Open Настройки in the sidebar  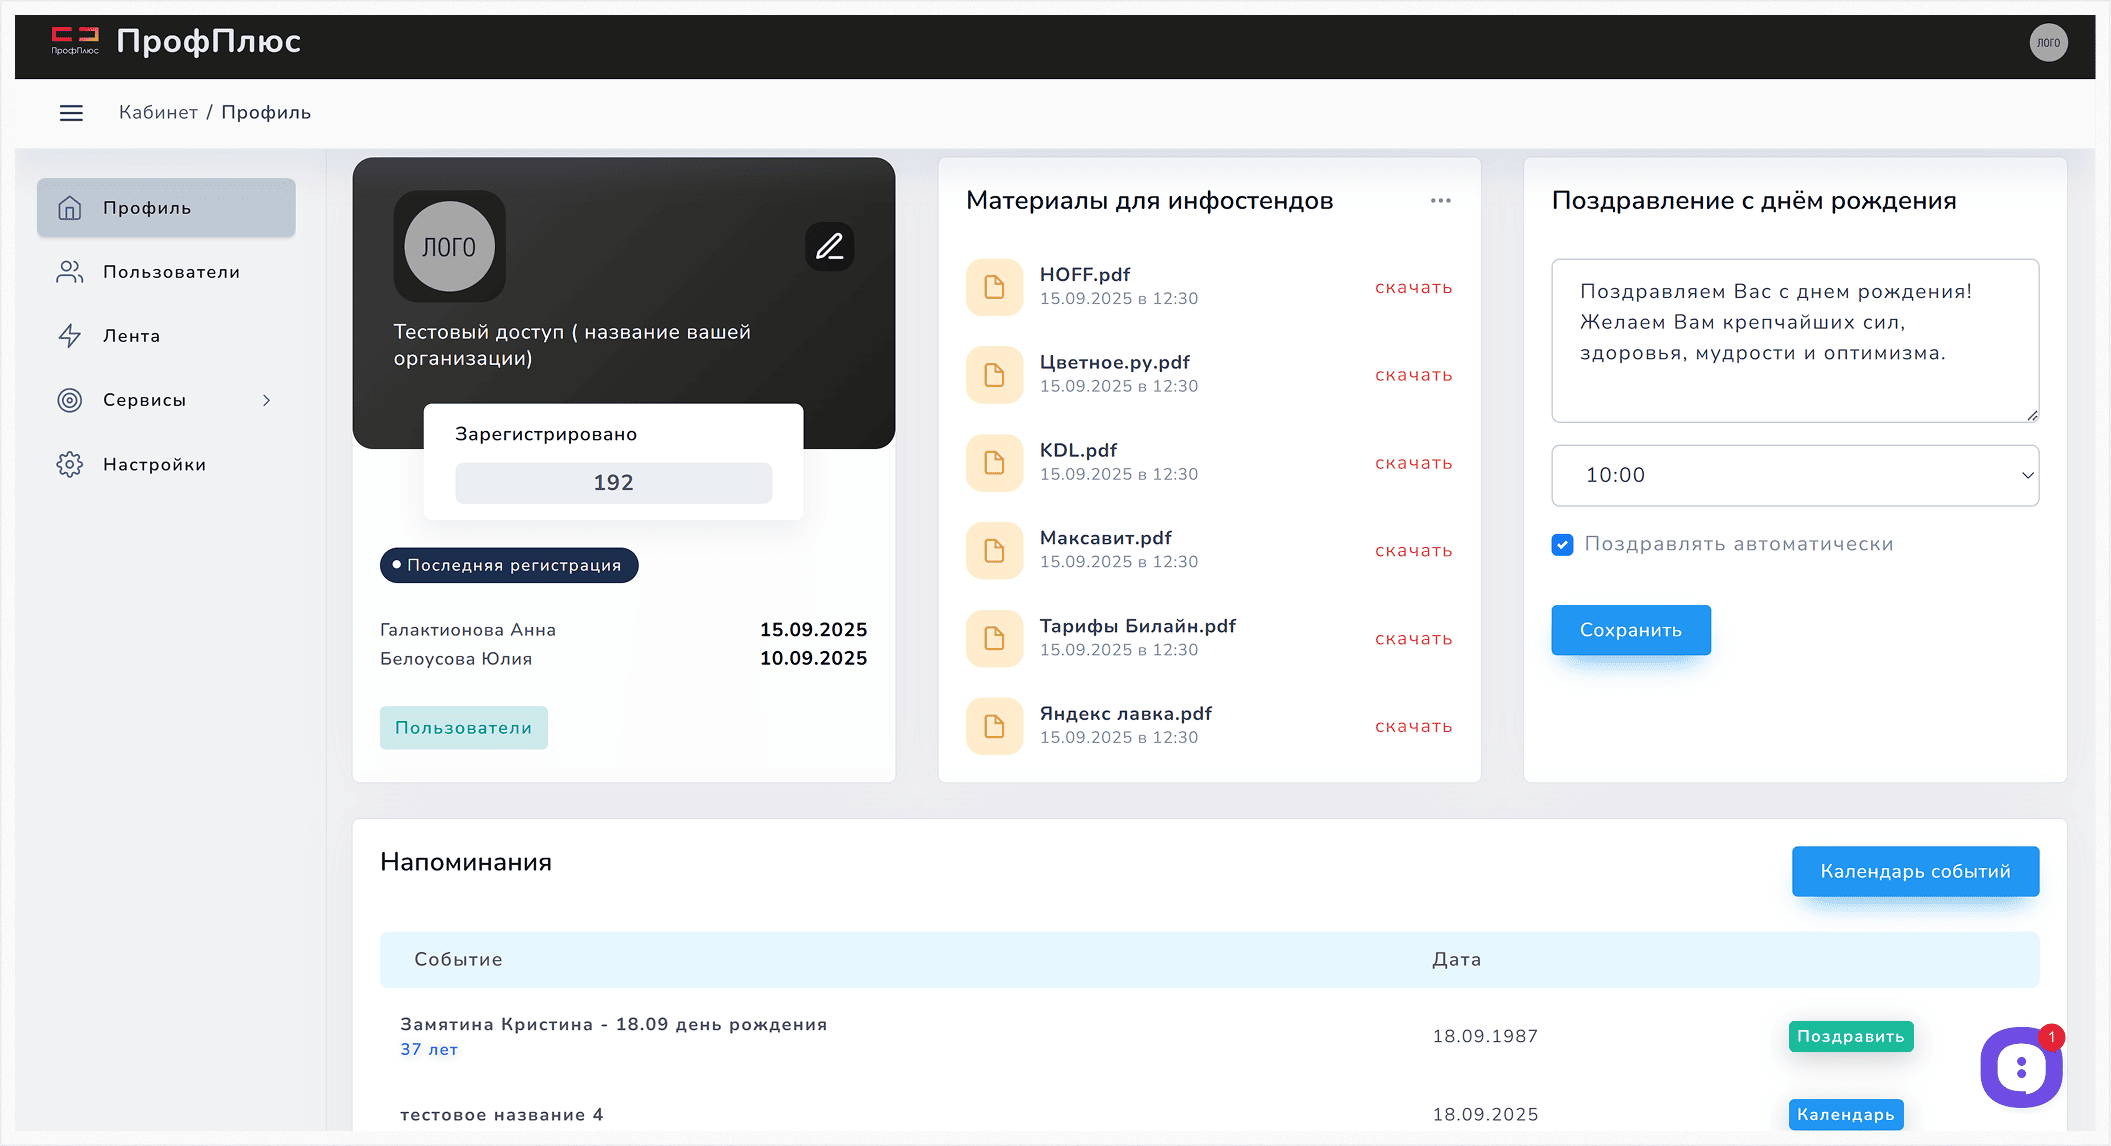(x=154, y=464)
